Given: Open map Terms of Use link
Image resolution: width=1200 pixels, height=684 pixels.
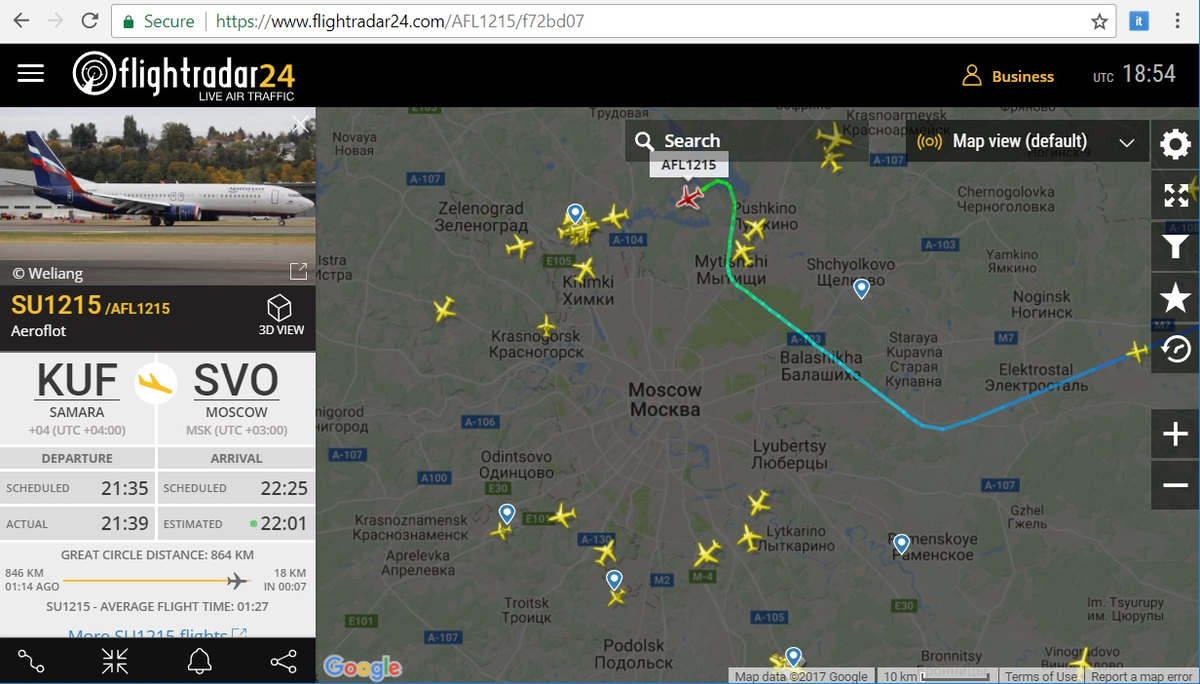Looking at the screenshot, I should click(x=1042, y=677).
